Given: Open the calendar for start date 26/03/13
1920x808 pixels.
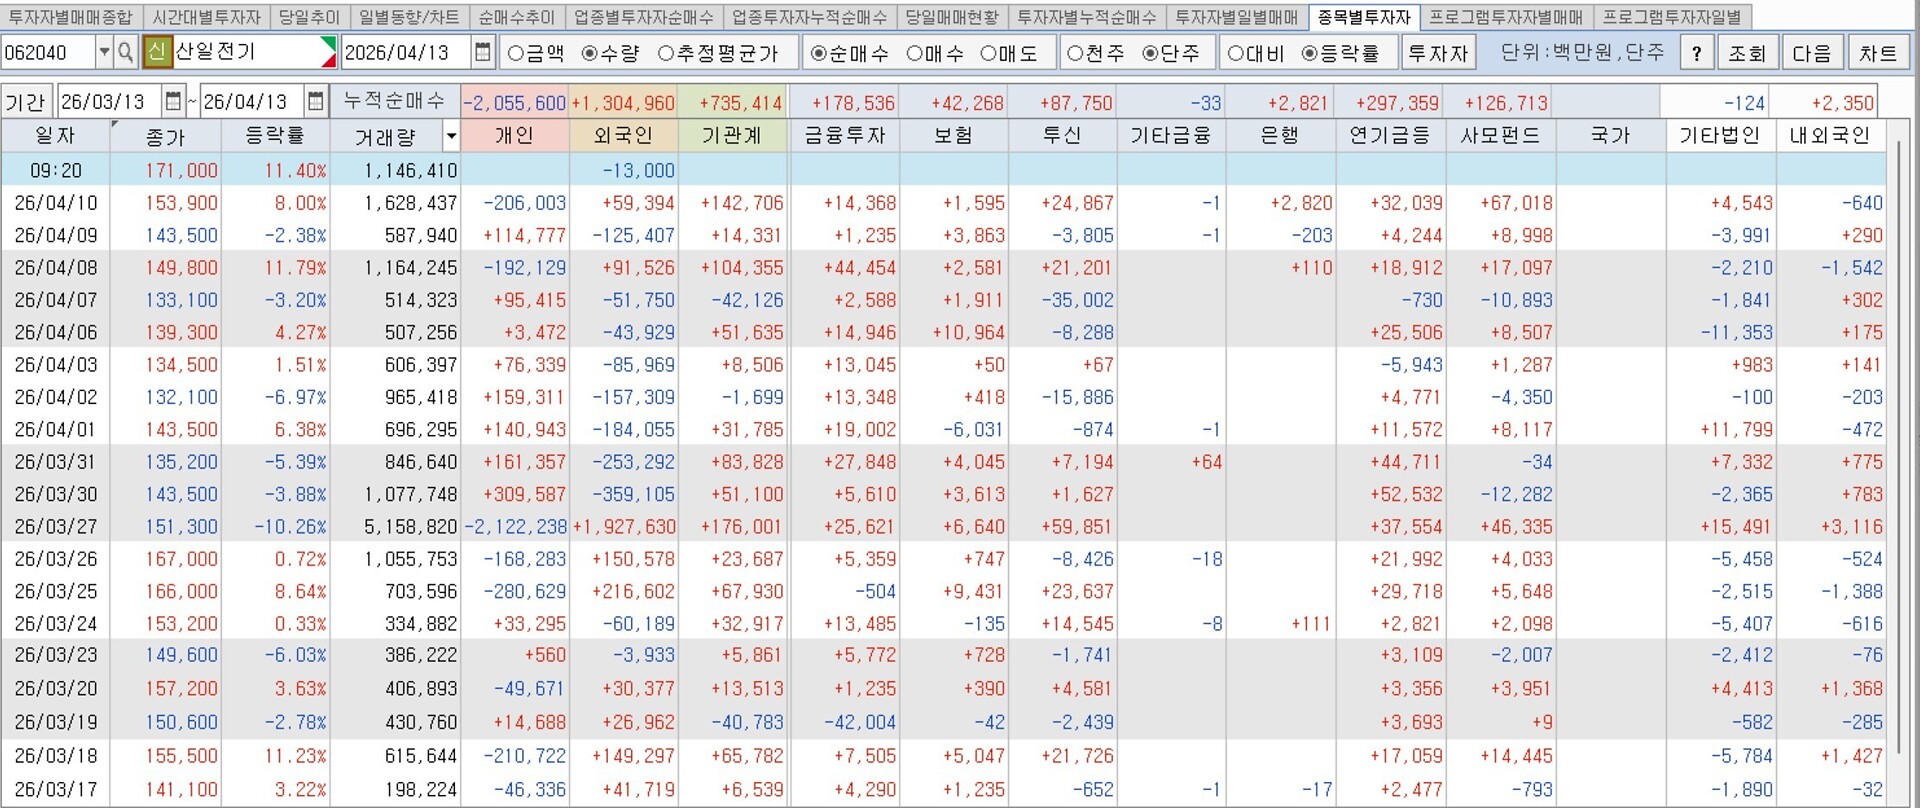Looking at the screenshot, I should (x=174, y=101).
